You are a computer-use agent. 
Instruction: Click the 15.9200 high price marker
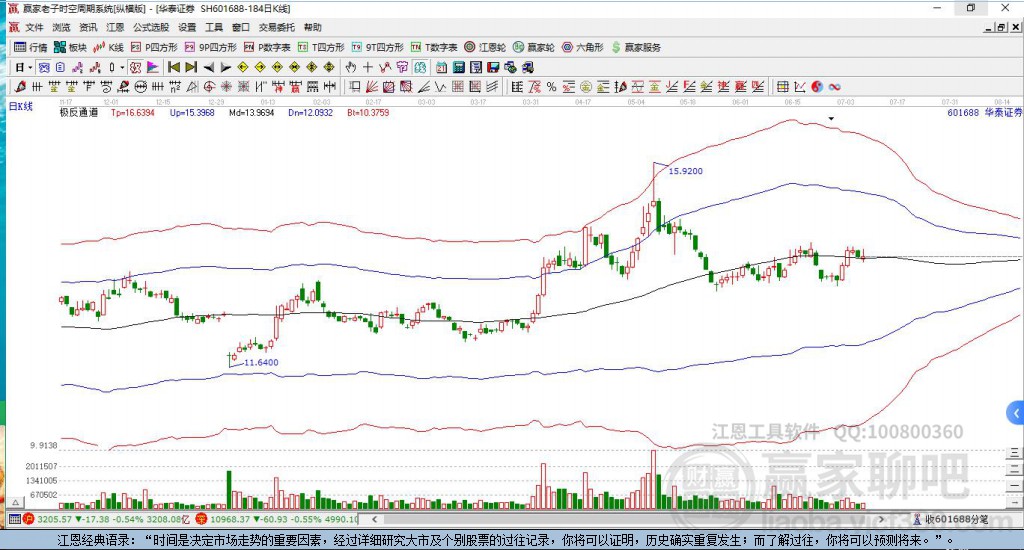[x=686, y=171]
